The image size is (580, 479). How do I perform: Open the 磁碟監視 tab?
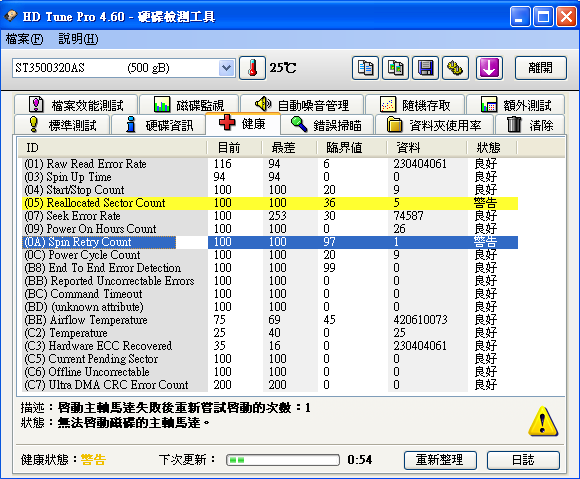click(x=189, y=105)
